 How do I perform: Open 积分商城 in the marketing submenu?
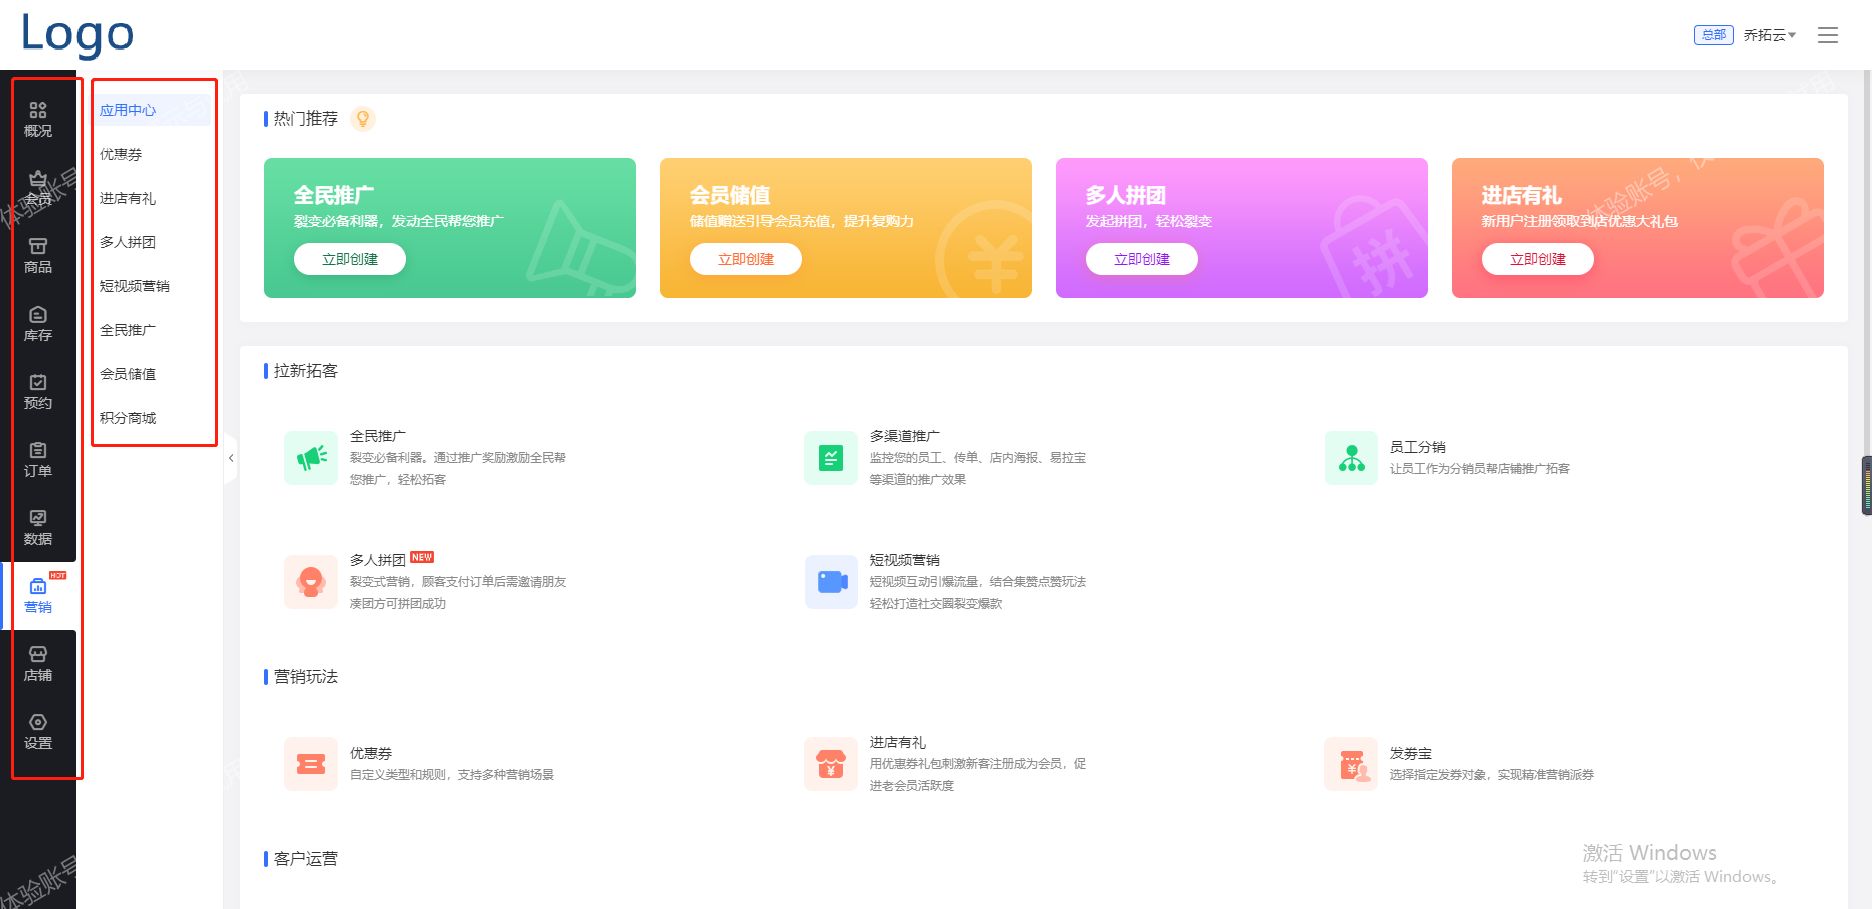tap(128, 418)
